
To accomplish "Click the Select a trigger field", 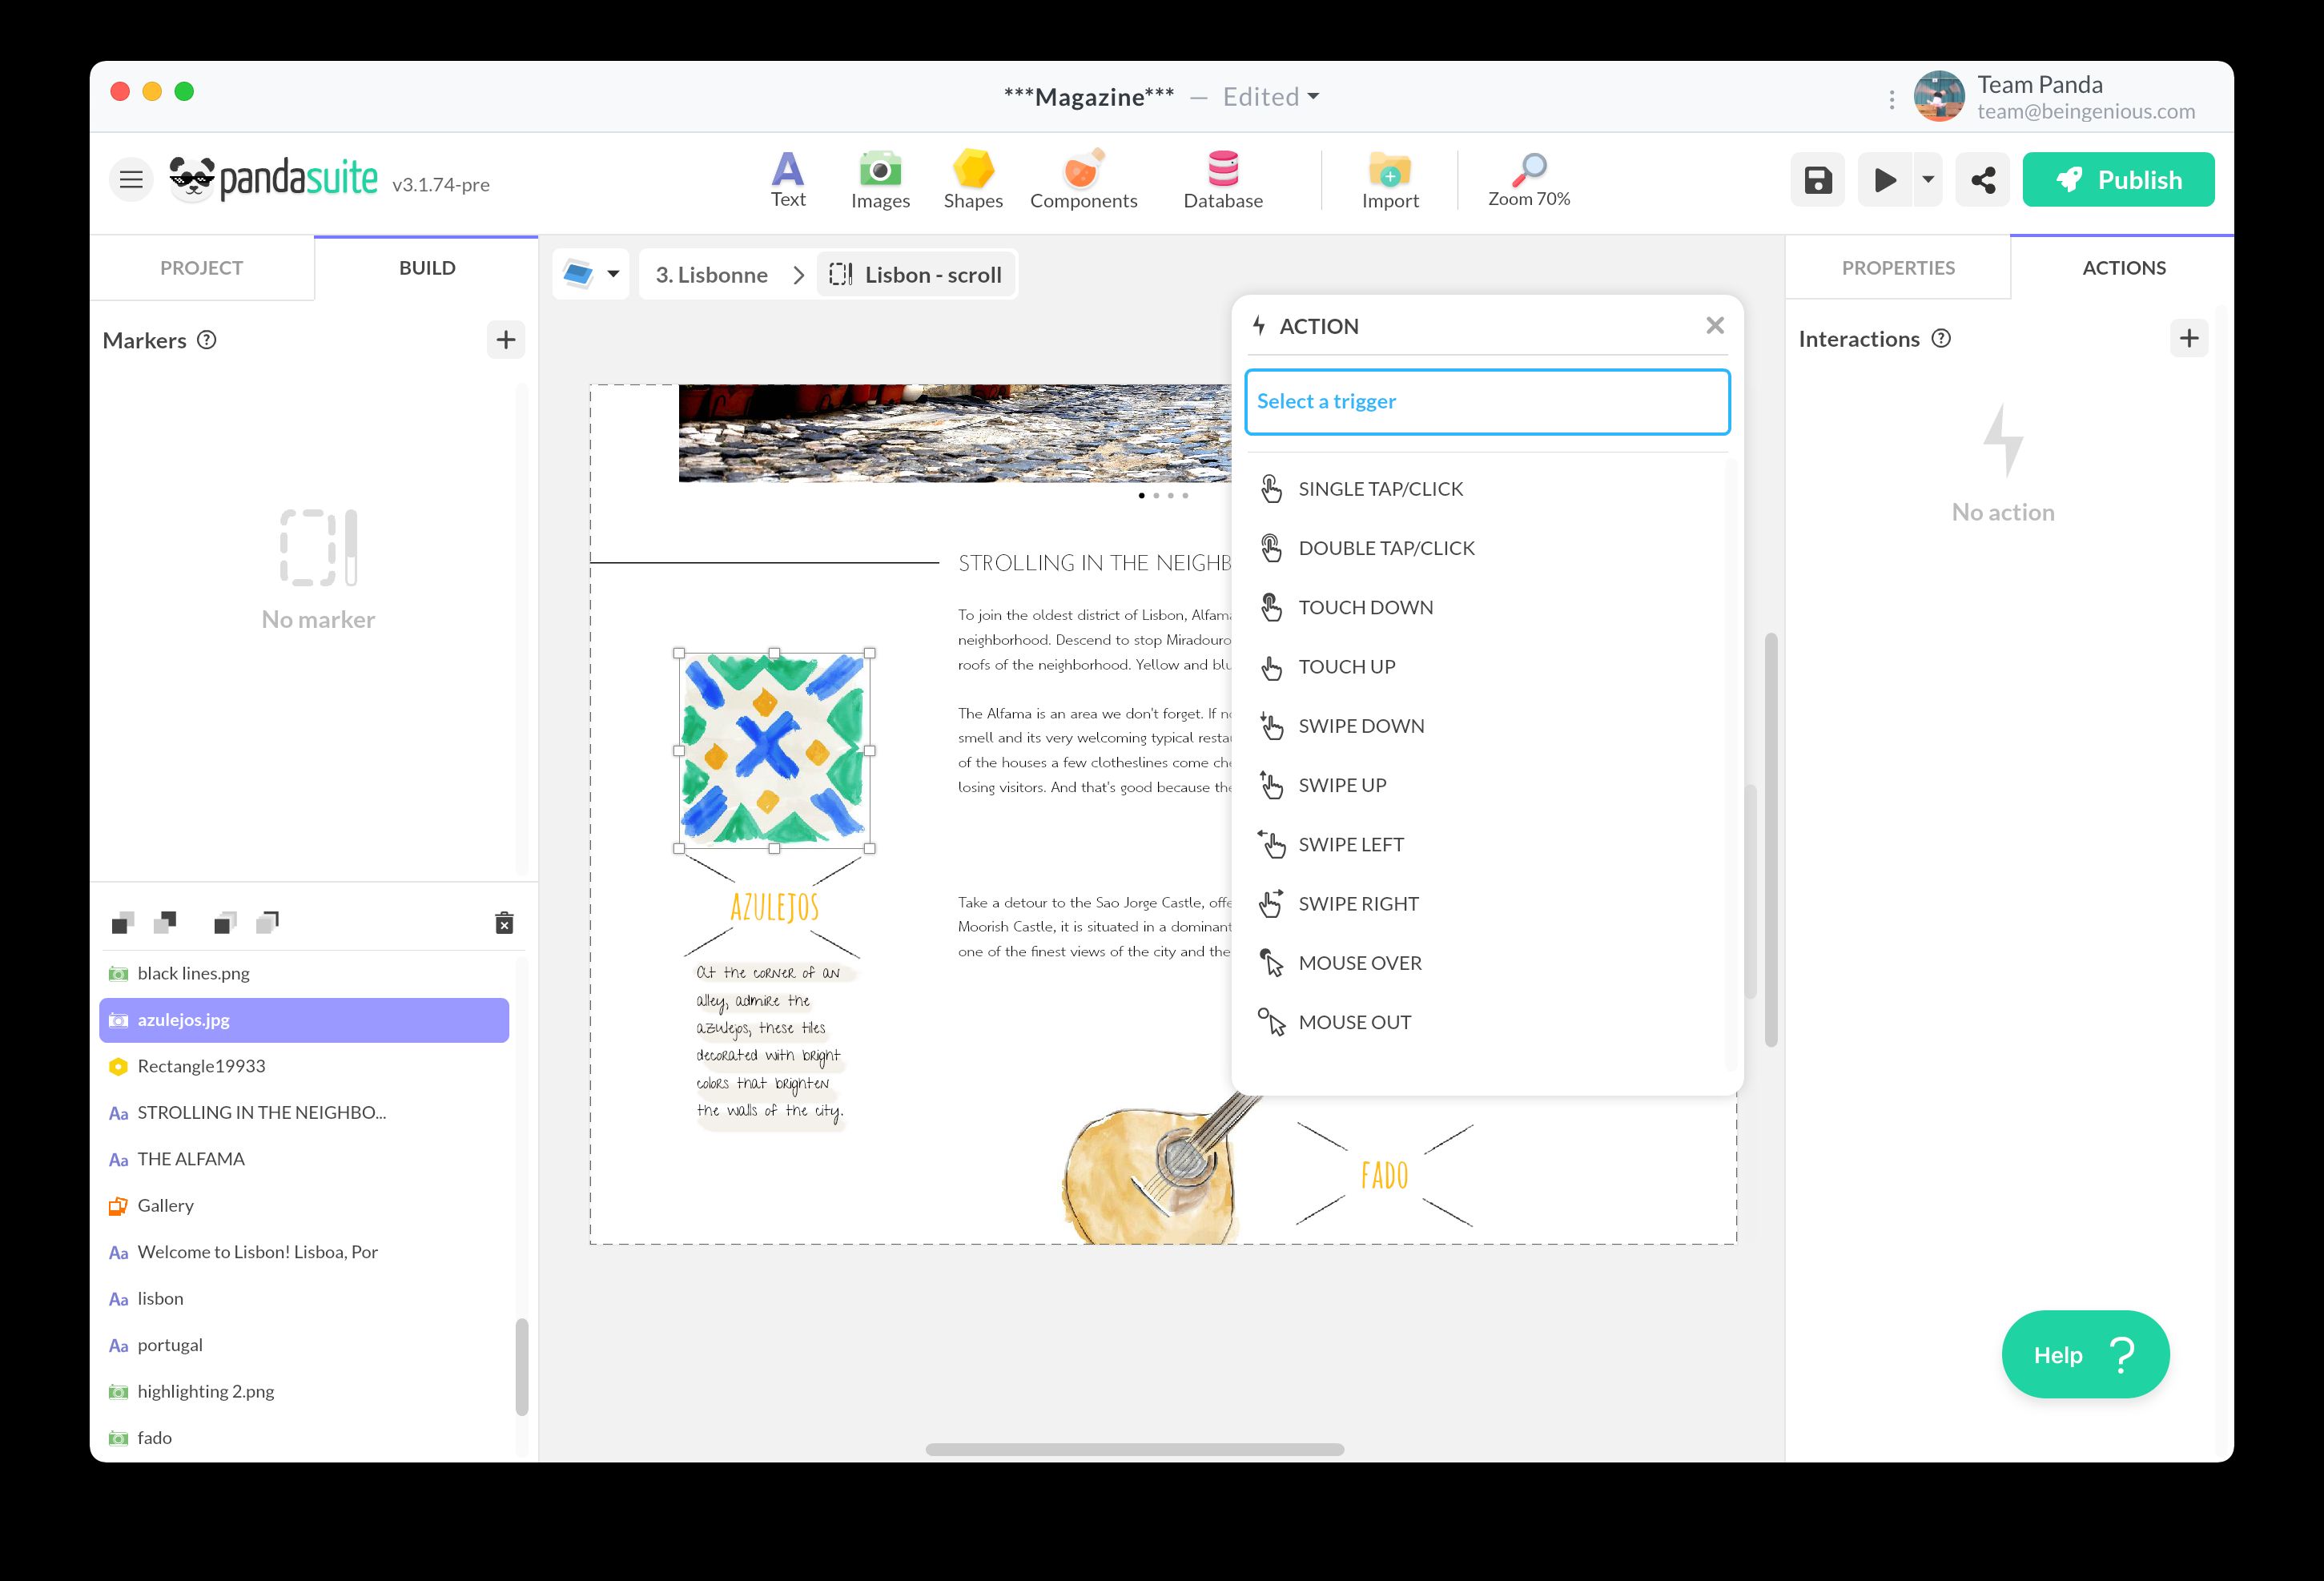I will pyautogui.click(x=1486, y=402).
